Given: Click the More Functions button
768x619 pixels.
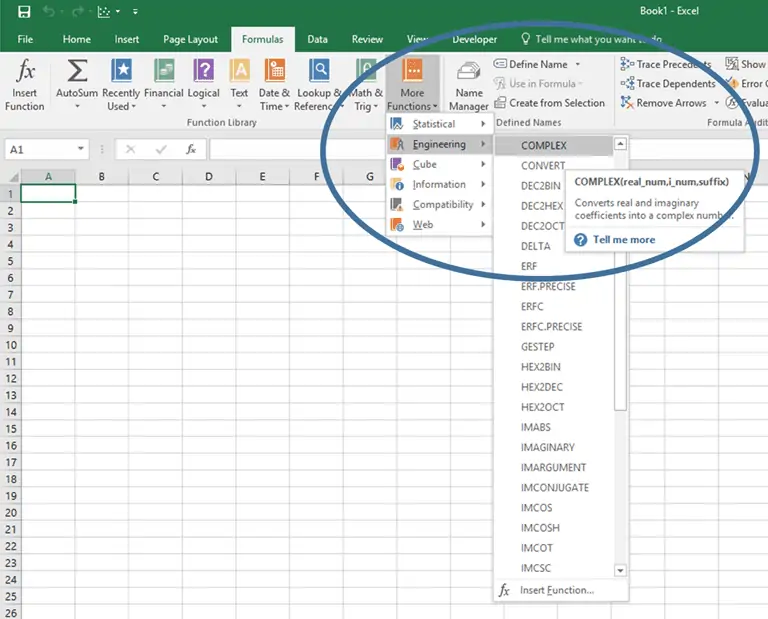Looking at the screenshot, I should click(x=412, y=84).
